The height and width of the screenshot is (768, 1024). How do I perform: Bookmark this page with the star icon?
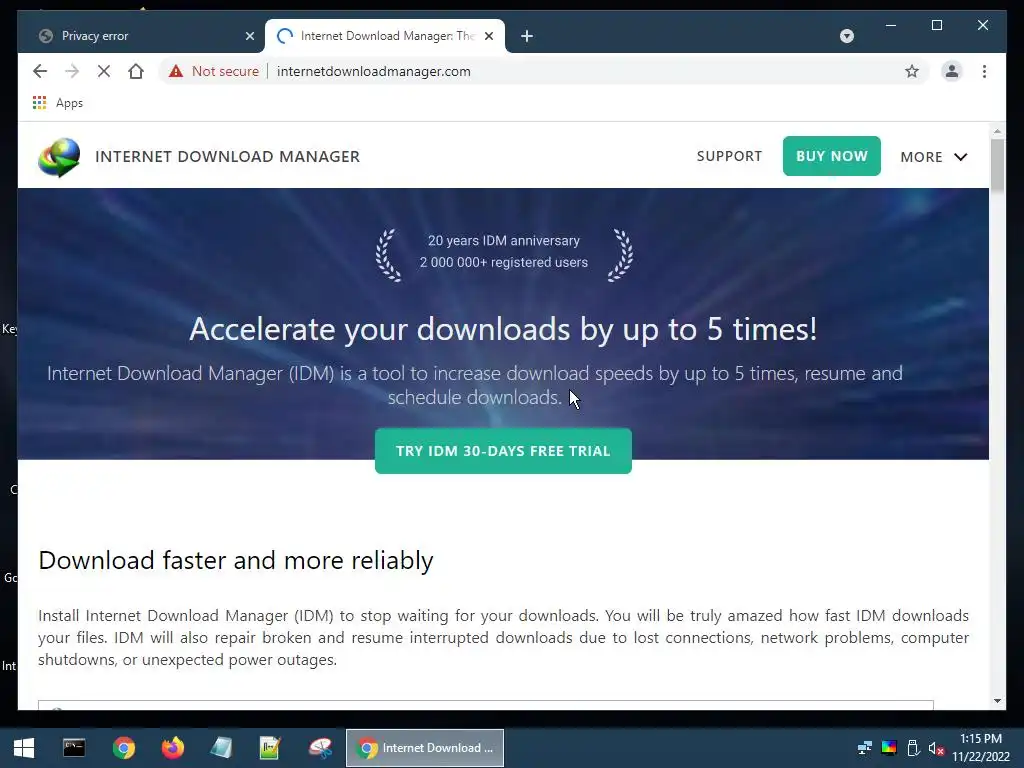point(912,71)
